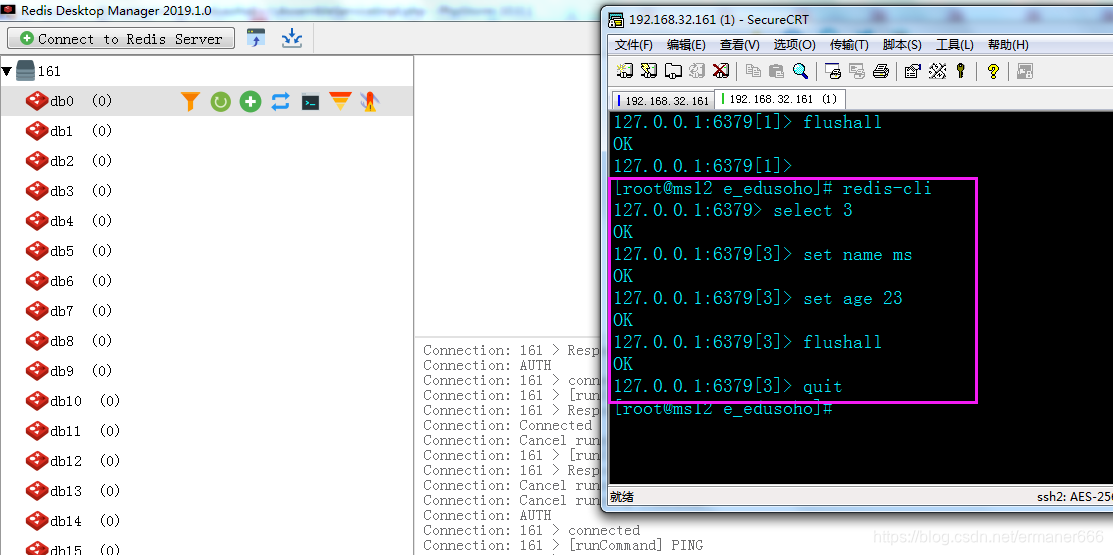Click SecureCRT Disconnect red X icon

[x=720, y=70]
